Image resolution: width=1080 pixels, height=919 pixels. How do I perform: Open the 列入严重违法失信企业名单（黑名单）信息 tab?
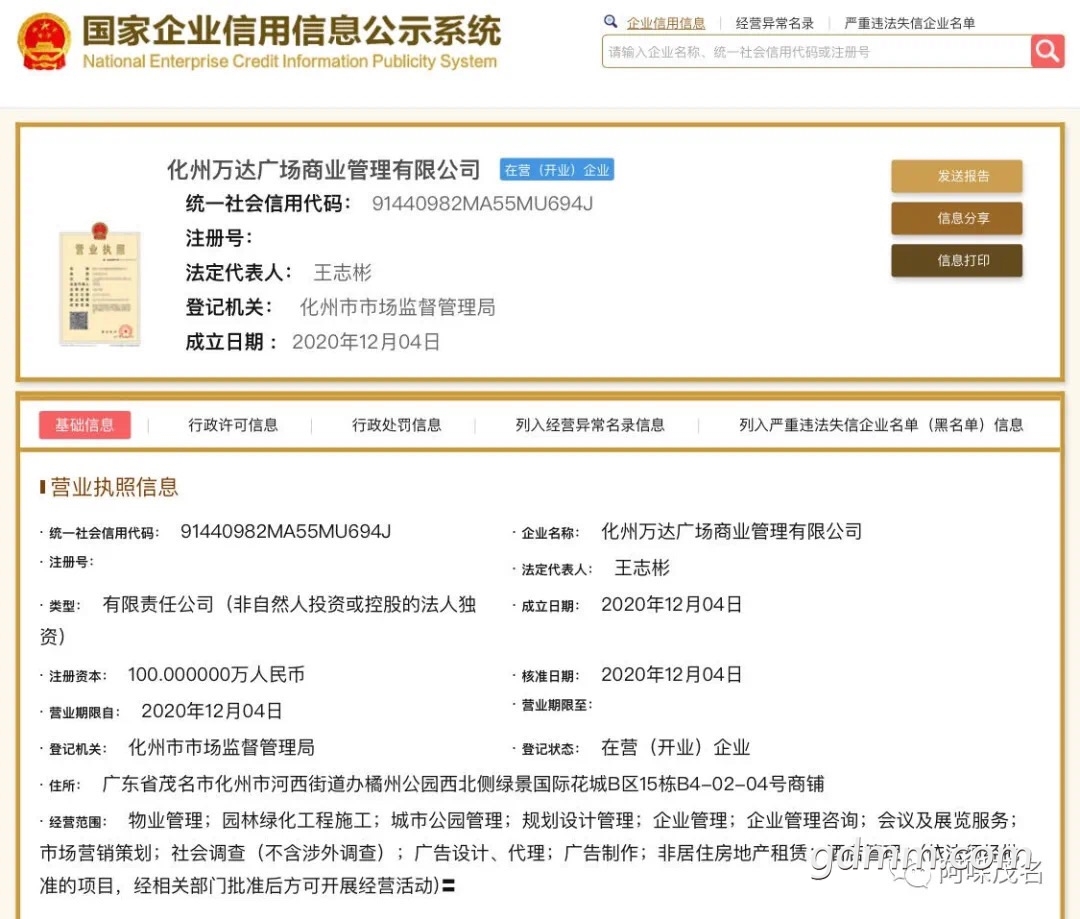(x=881, y=425)
